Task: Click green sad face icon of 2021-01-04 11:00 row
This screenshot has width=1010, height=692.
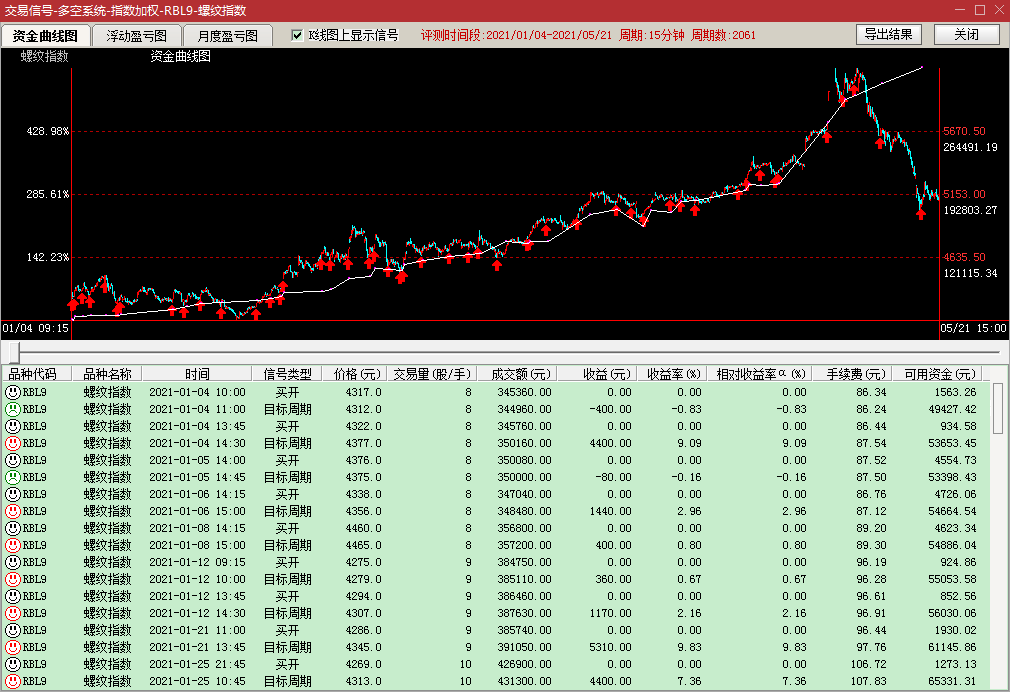Action: tap(13, 409)
